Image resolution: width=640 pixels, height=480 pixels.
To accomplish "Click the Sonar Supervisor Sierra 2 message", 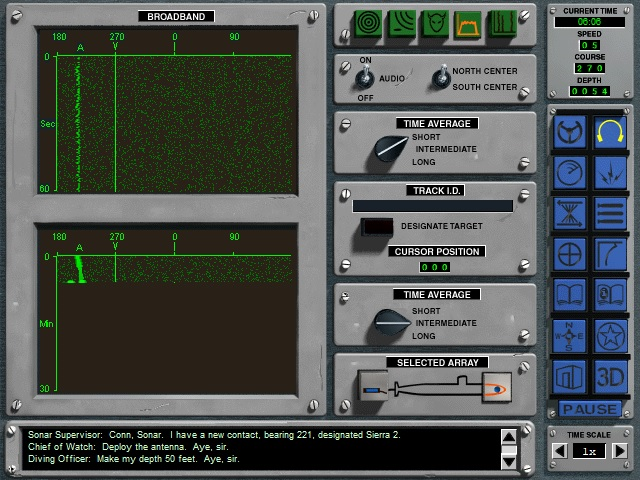I will coord(214,435).
